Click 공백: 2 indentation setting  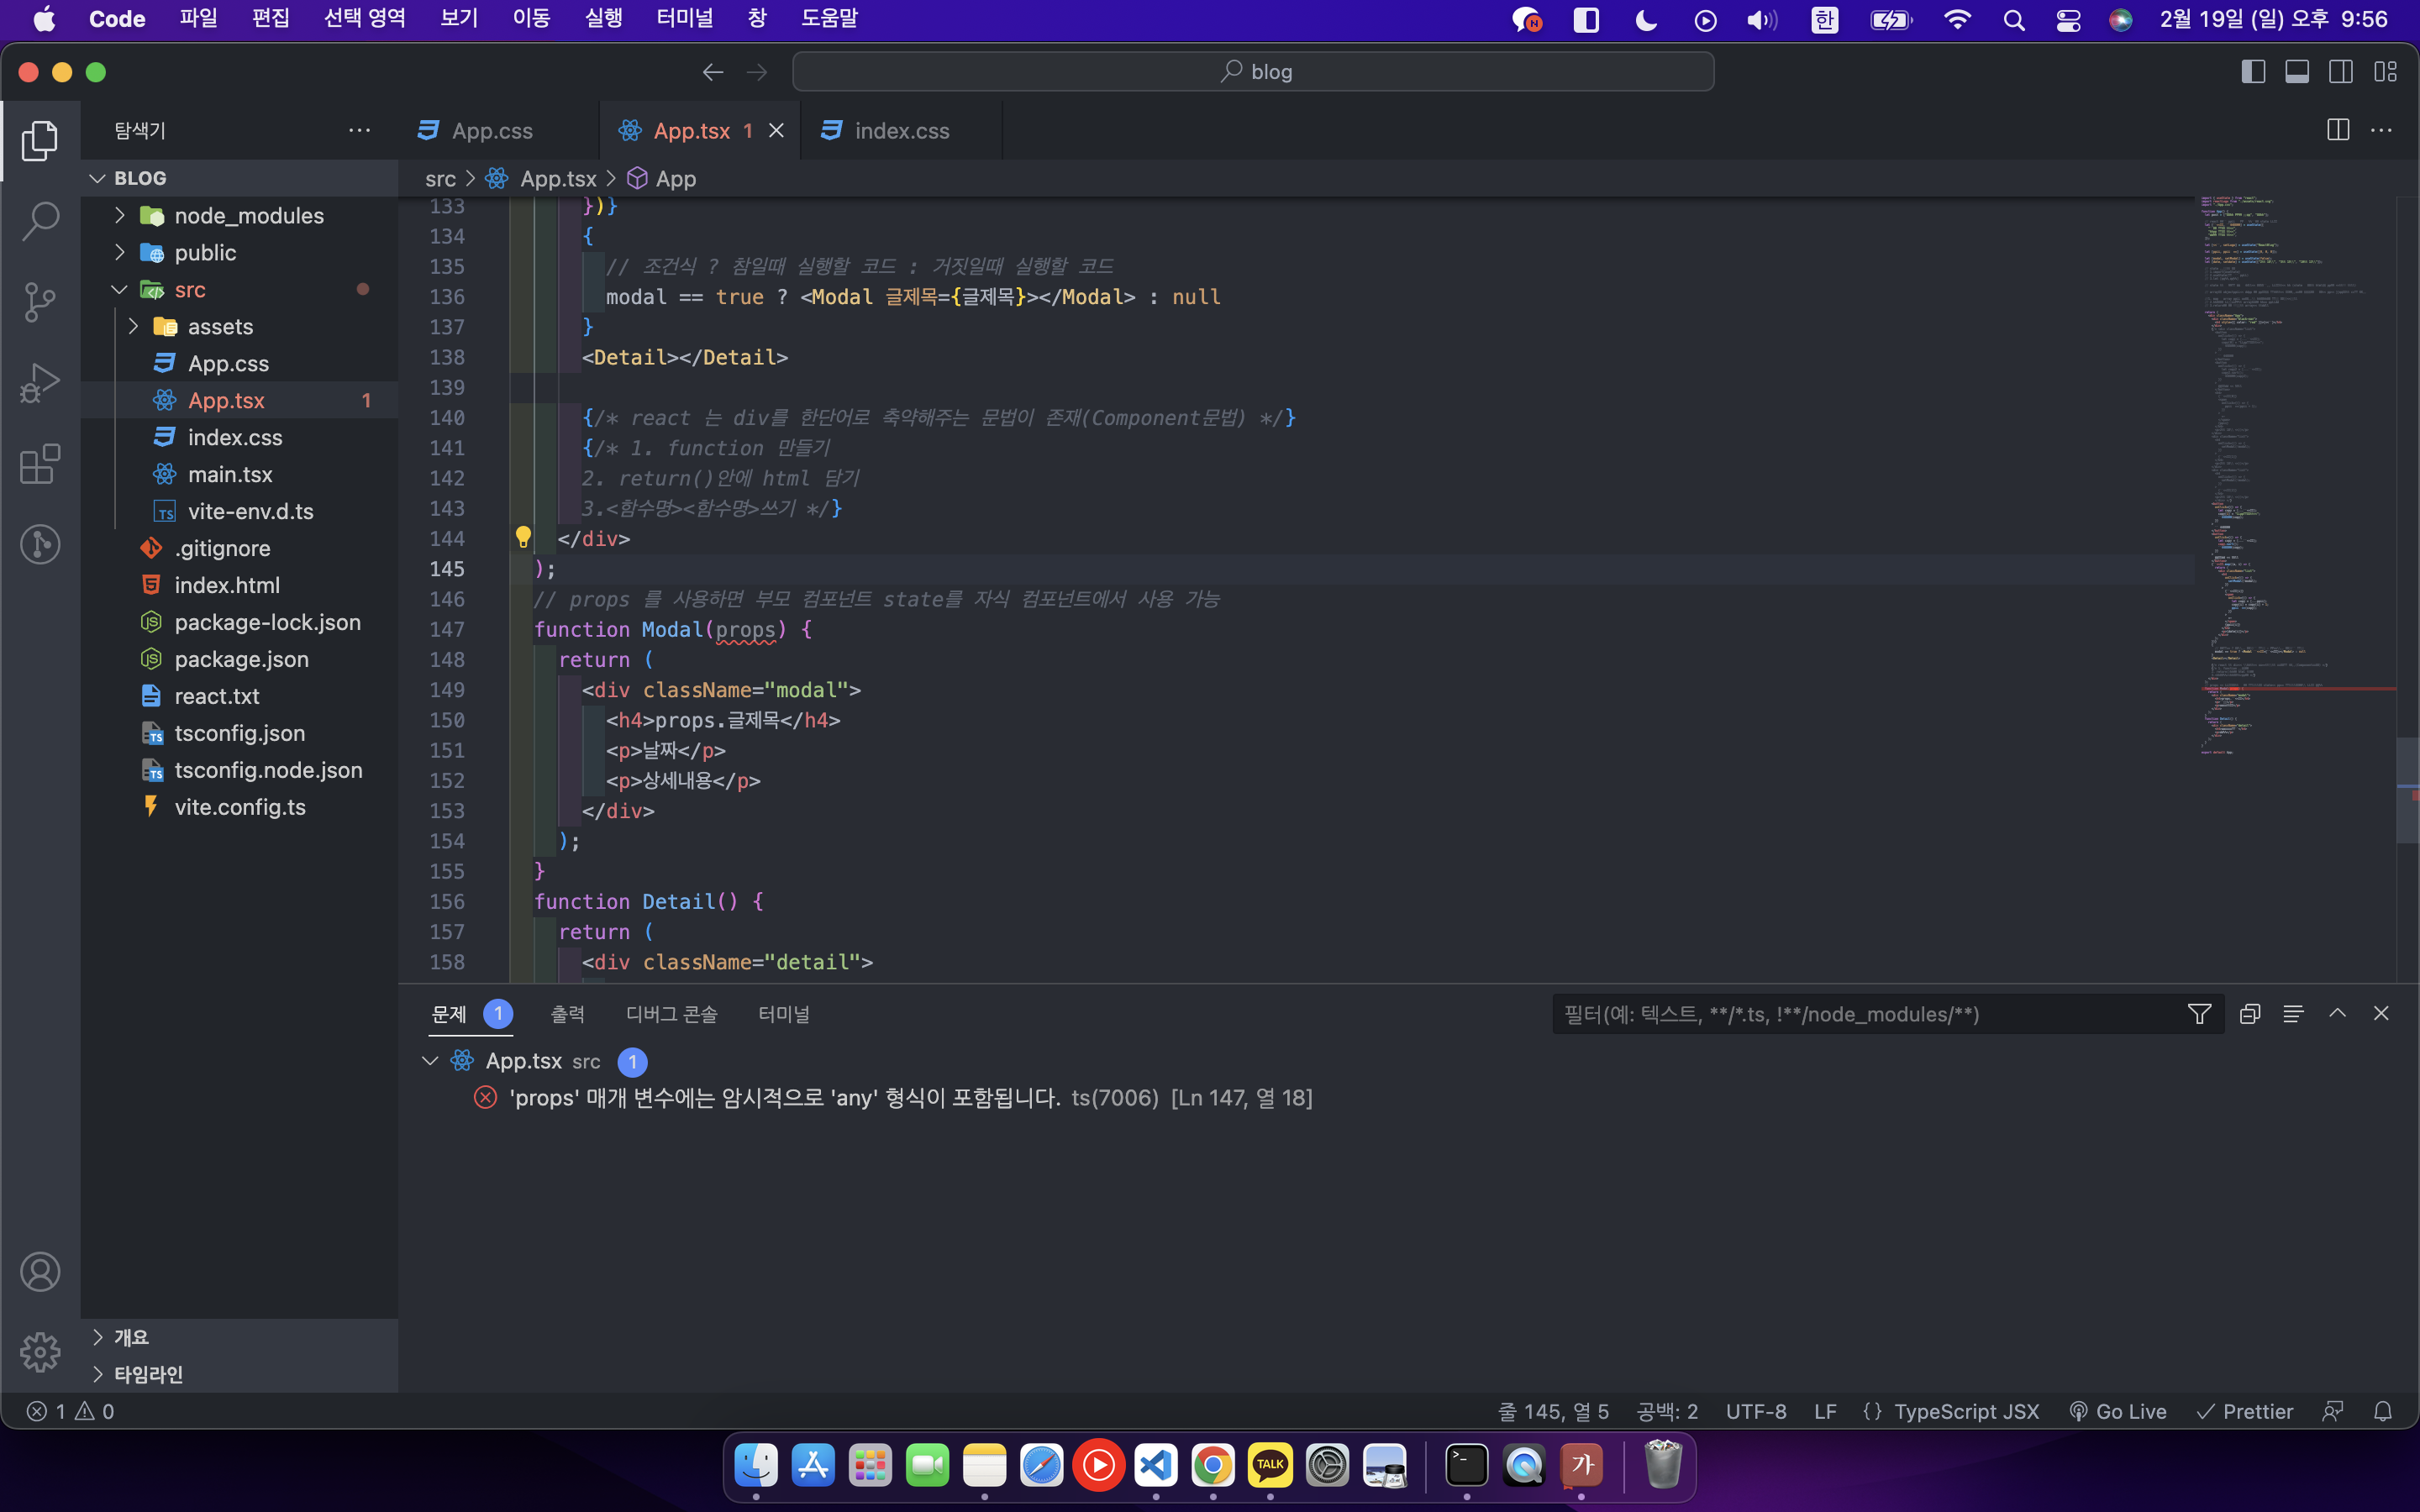click(1667, 1411)
